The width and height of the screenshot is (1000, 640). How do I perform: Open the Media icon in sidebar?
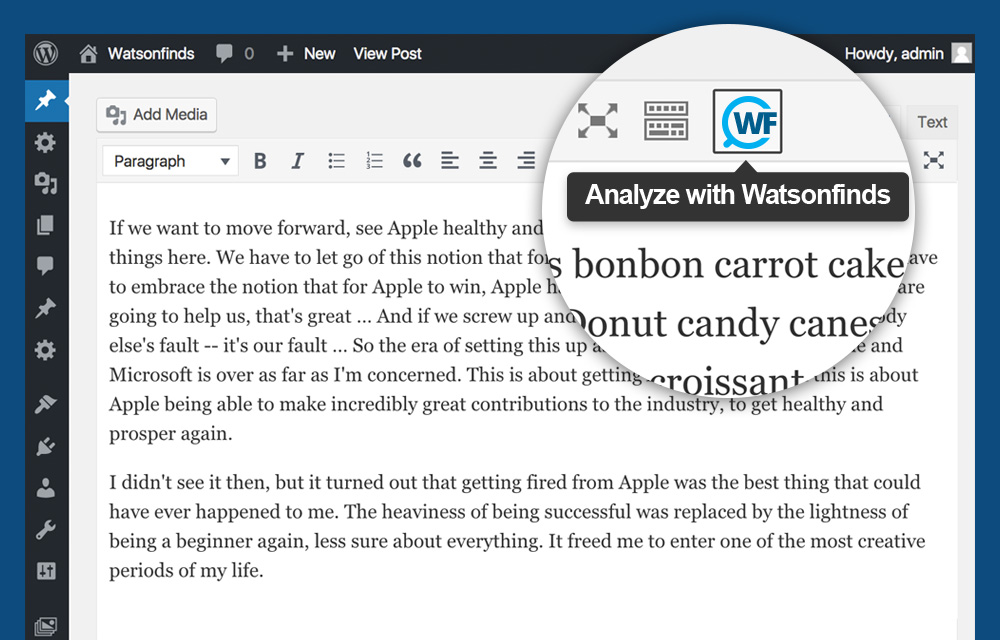click(x=46, y=184)
